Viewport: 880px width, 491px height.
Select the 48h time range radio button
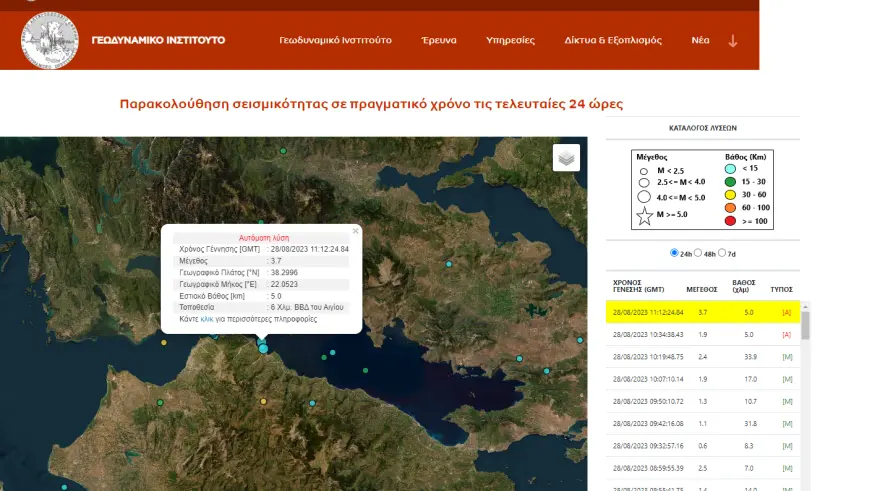point(698,253)
